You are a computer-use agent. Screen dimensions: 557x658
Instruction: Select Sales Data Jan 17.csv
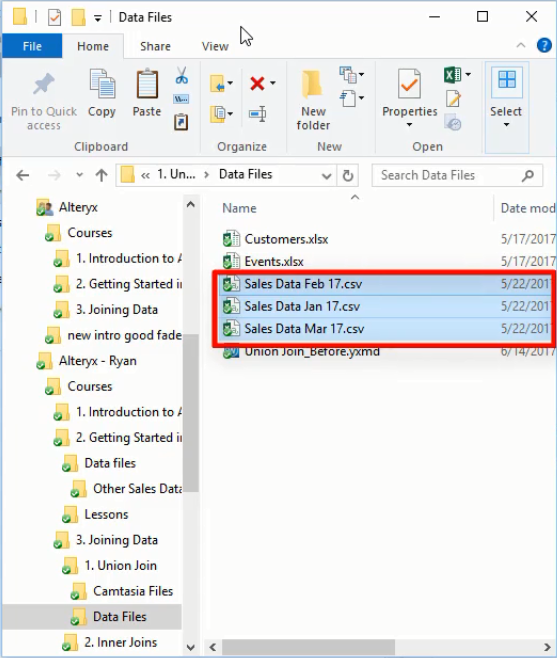[302, 306]
